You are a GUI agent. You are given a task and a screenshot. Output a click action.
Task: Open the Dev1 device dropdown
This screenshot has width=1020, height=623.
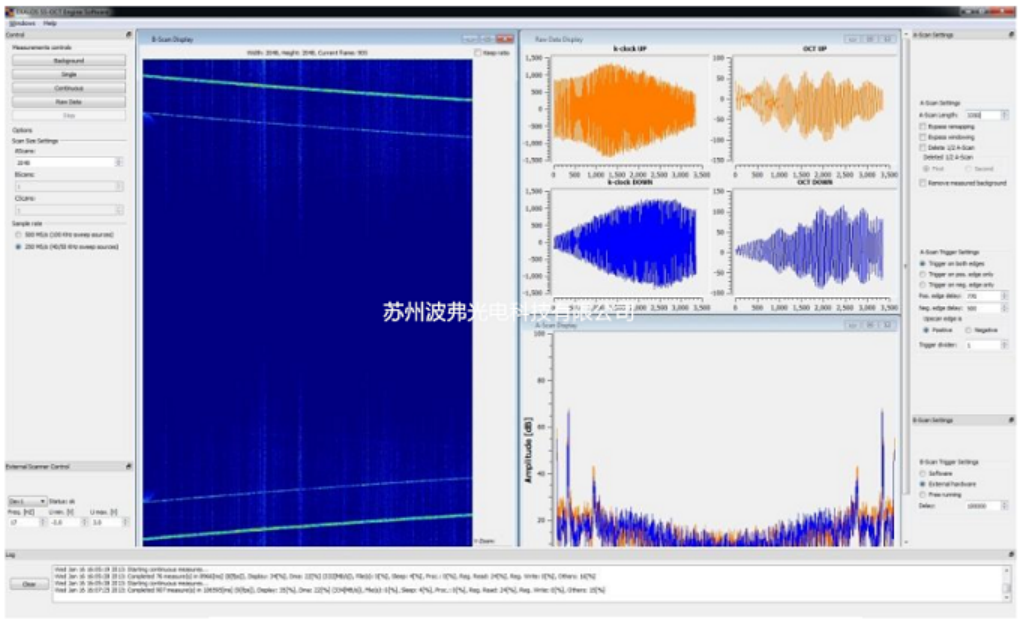point(27,500)
